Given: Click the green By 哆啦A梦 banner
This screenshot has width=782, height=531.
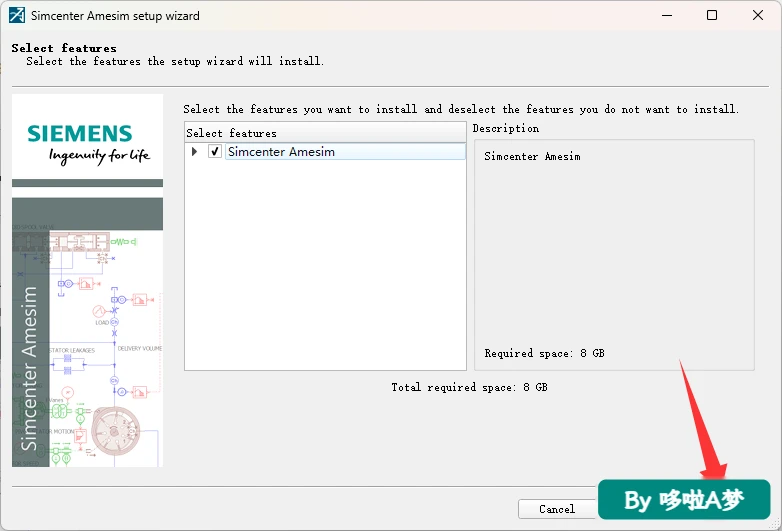Looking at the screenshot, I should (x=684, y=500).
